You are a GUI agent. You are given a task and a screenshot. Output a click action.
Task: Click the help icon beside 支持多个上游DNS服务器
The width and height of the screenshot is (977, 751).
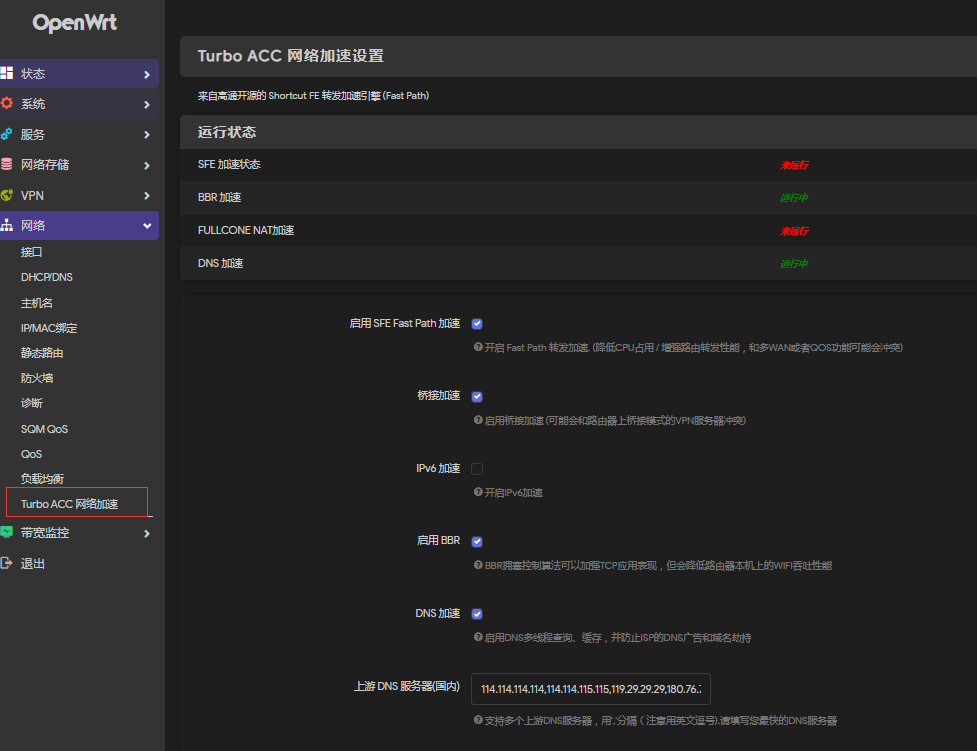[478, 720]
